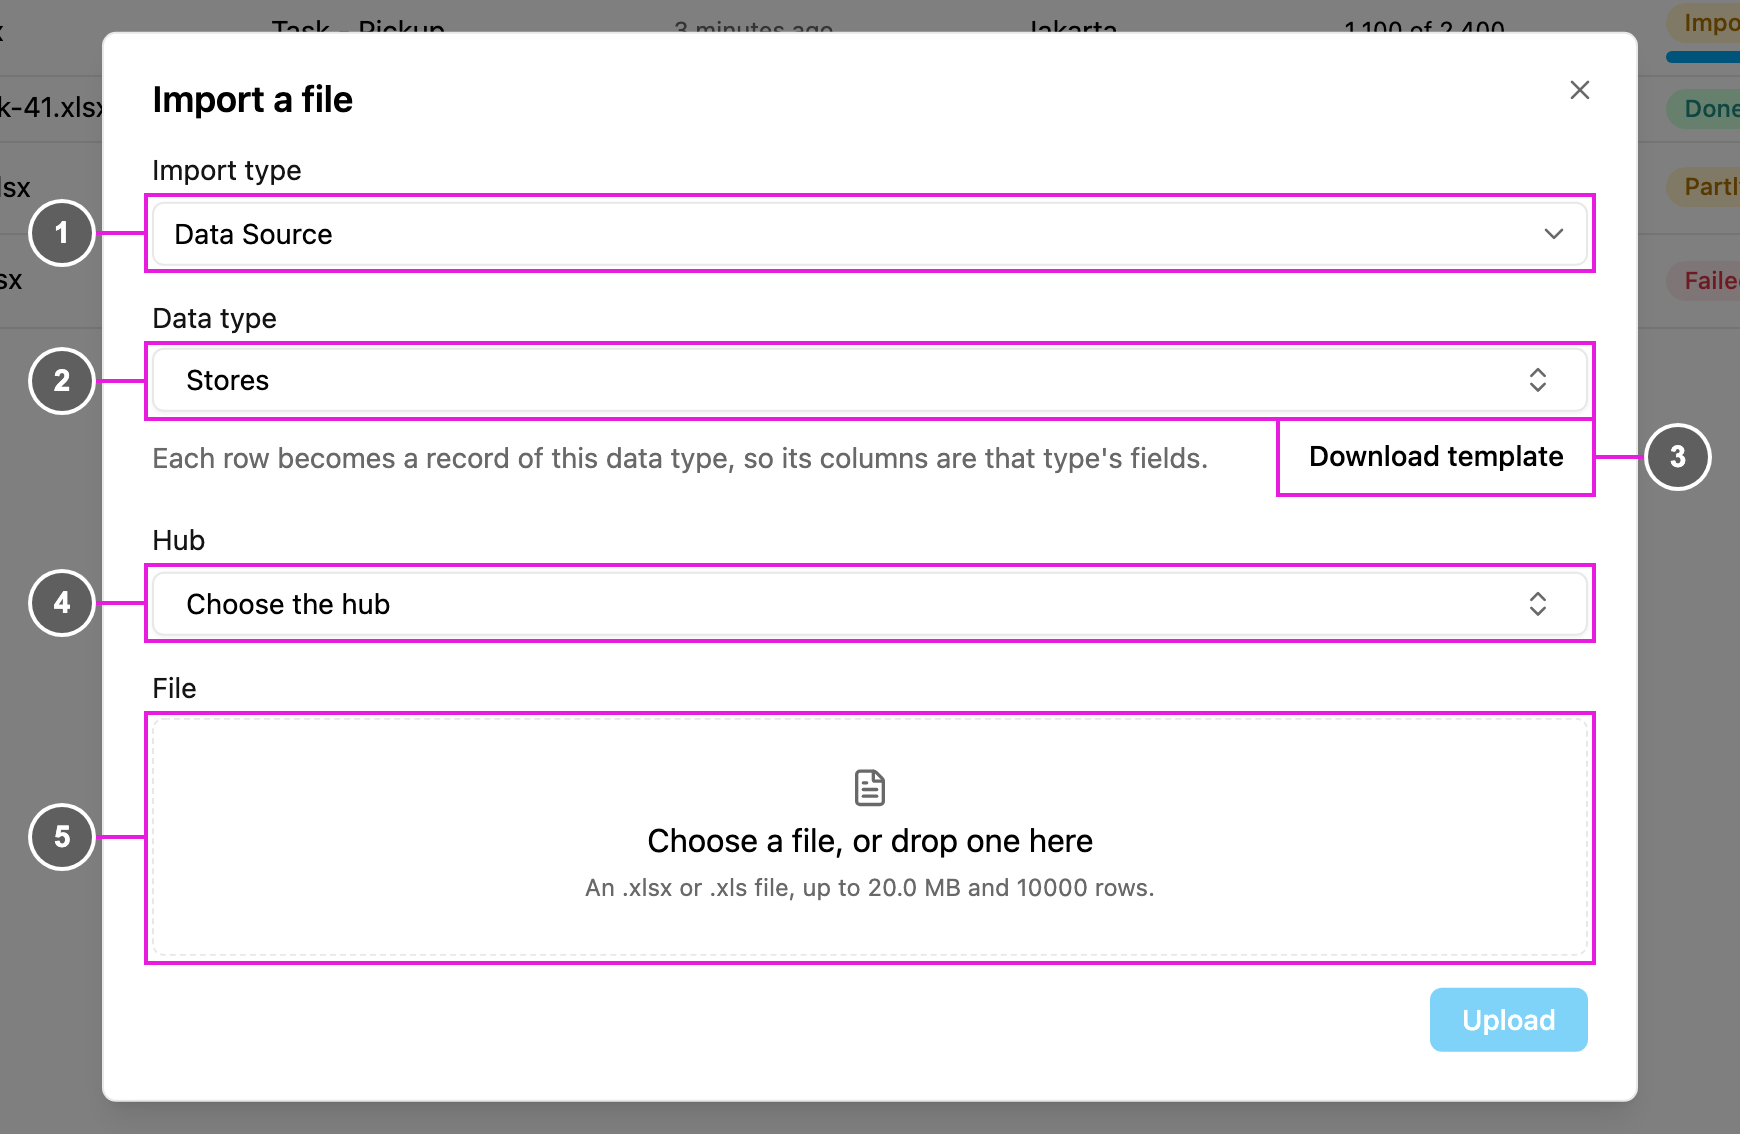The width and height of the screenshot is (1740, 1134).
Task: Click the Import a file heading
Action: click(x=253, y=100)
